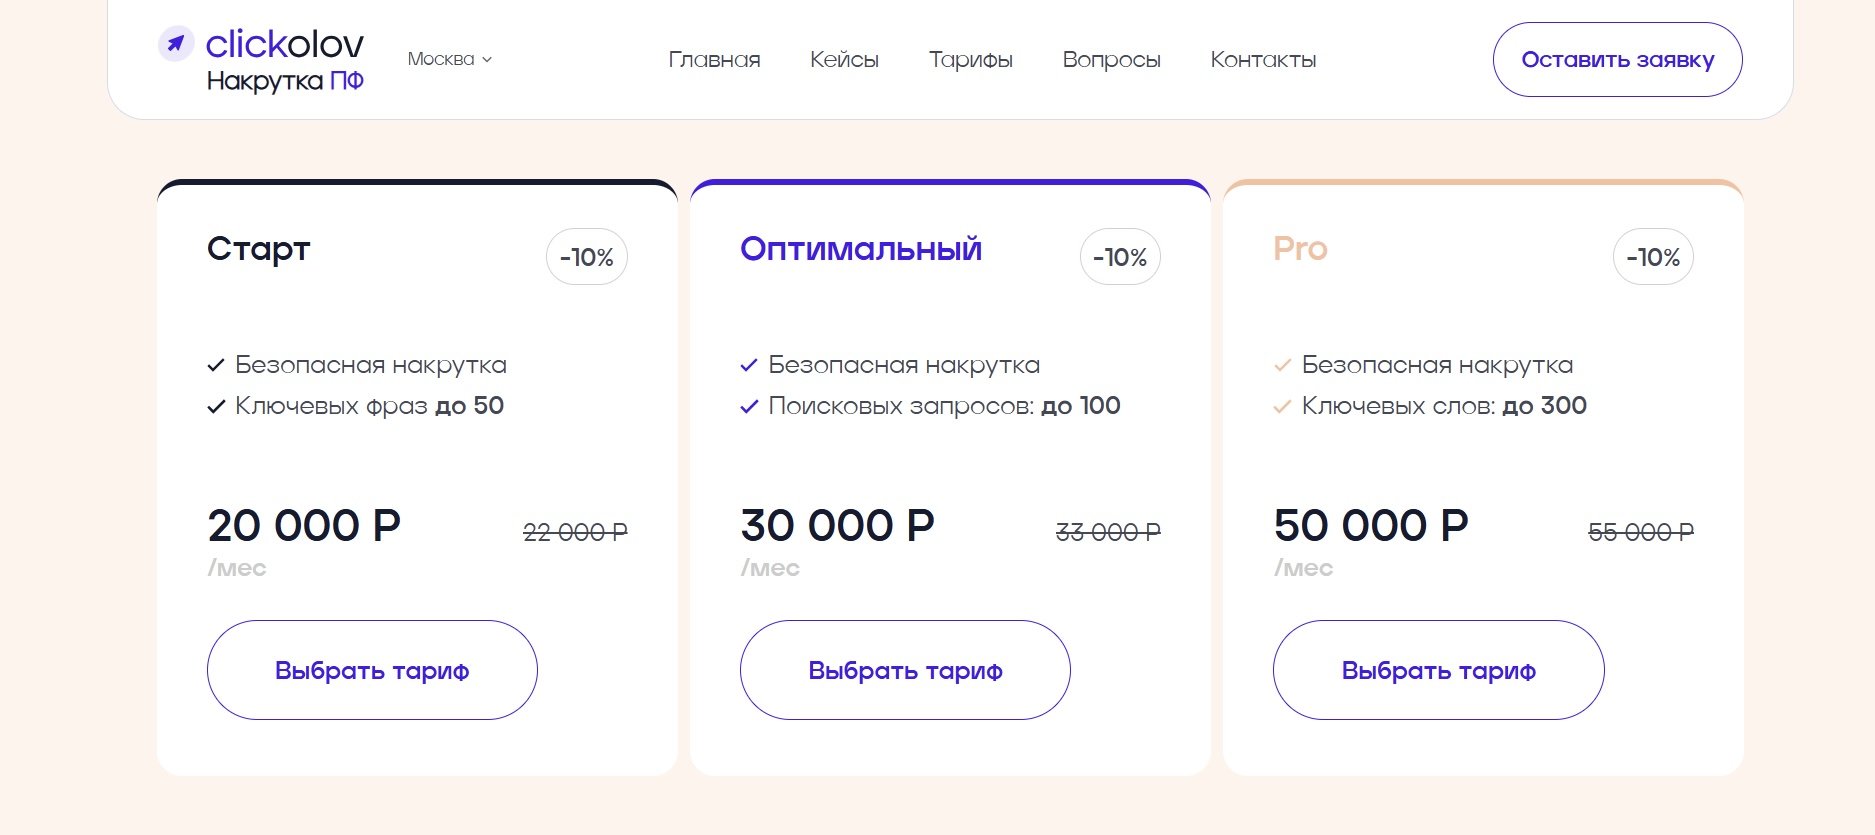
Task: Click the clickolov arrow logo icon
Action: [176, 43]
